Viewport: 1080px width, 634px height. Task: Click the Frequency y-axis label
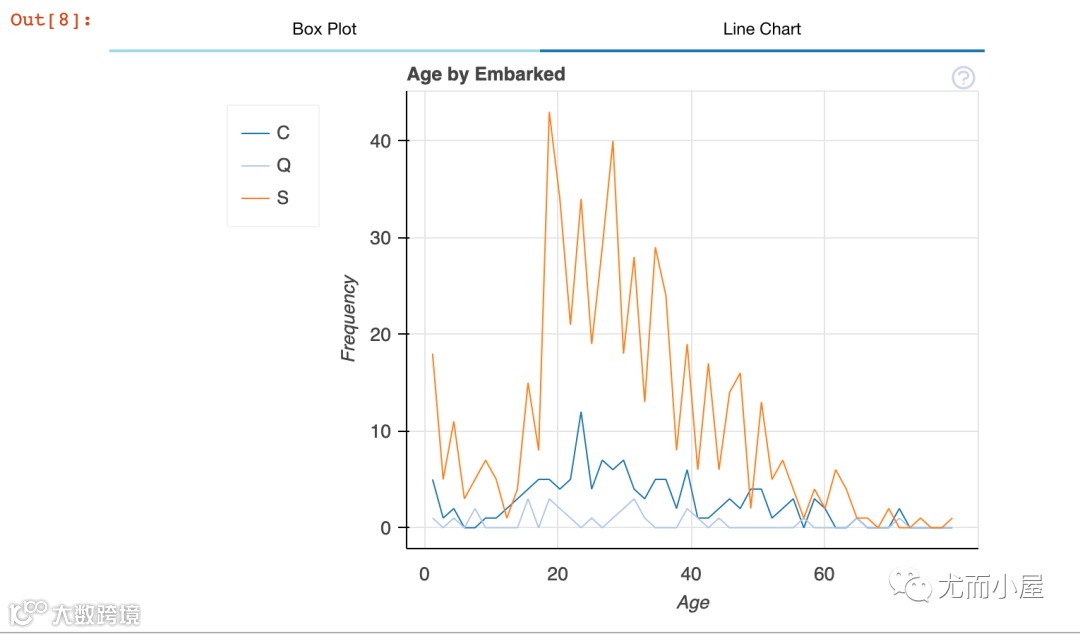(349, 318)
